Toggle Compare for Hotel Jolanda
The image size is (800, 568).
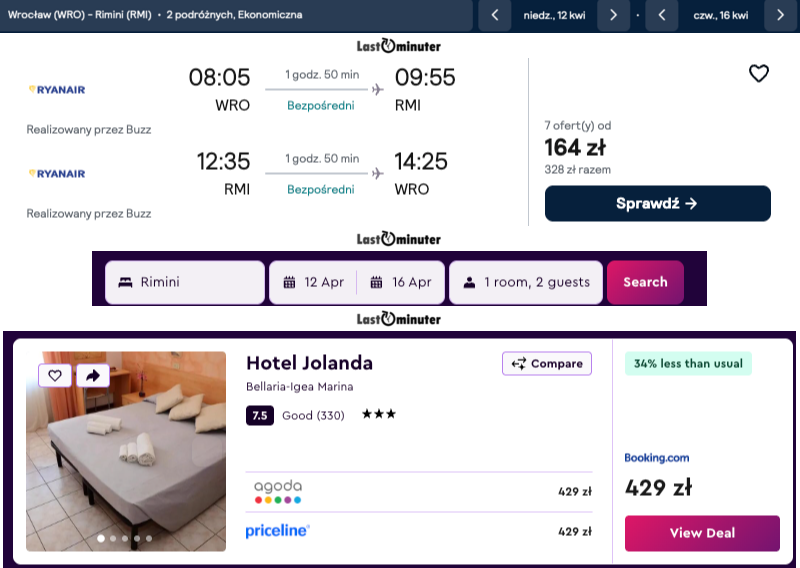coord(547,363)
